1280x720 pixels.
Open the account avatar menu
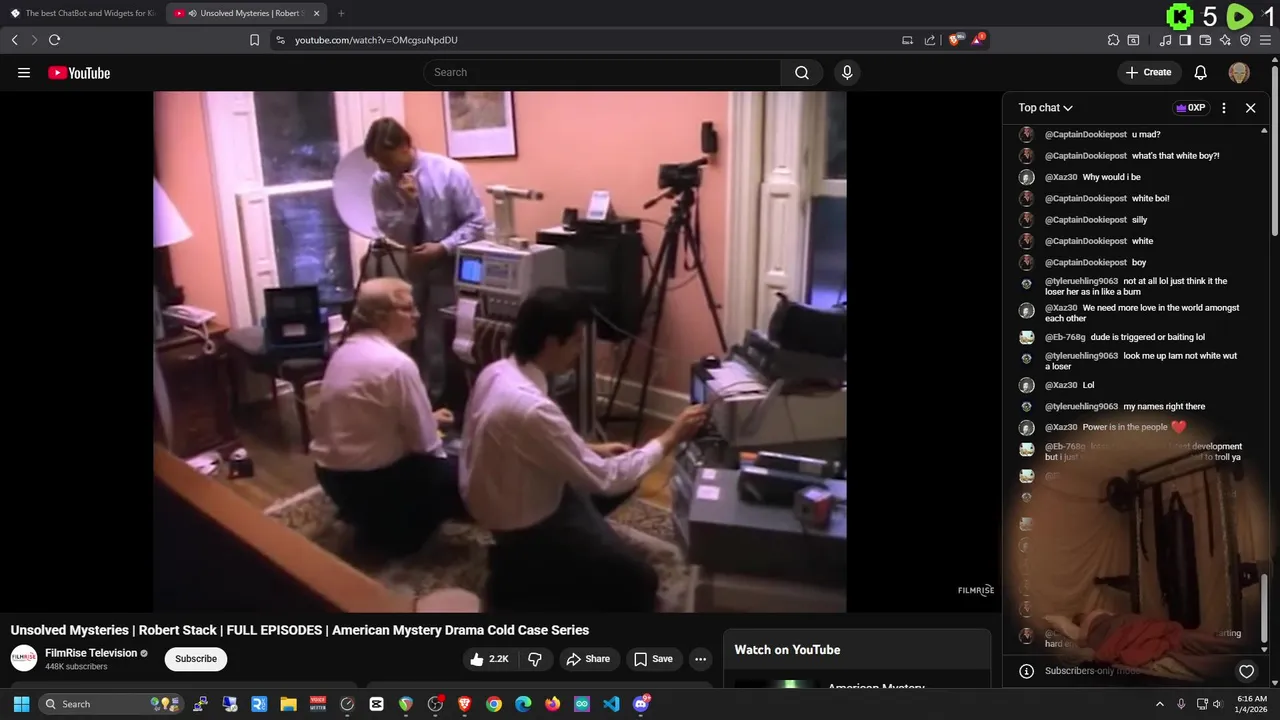(x=1239, y=72)
